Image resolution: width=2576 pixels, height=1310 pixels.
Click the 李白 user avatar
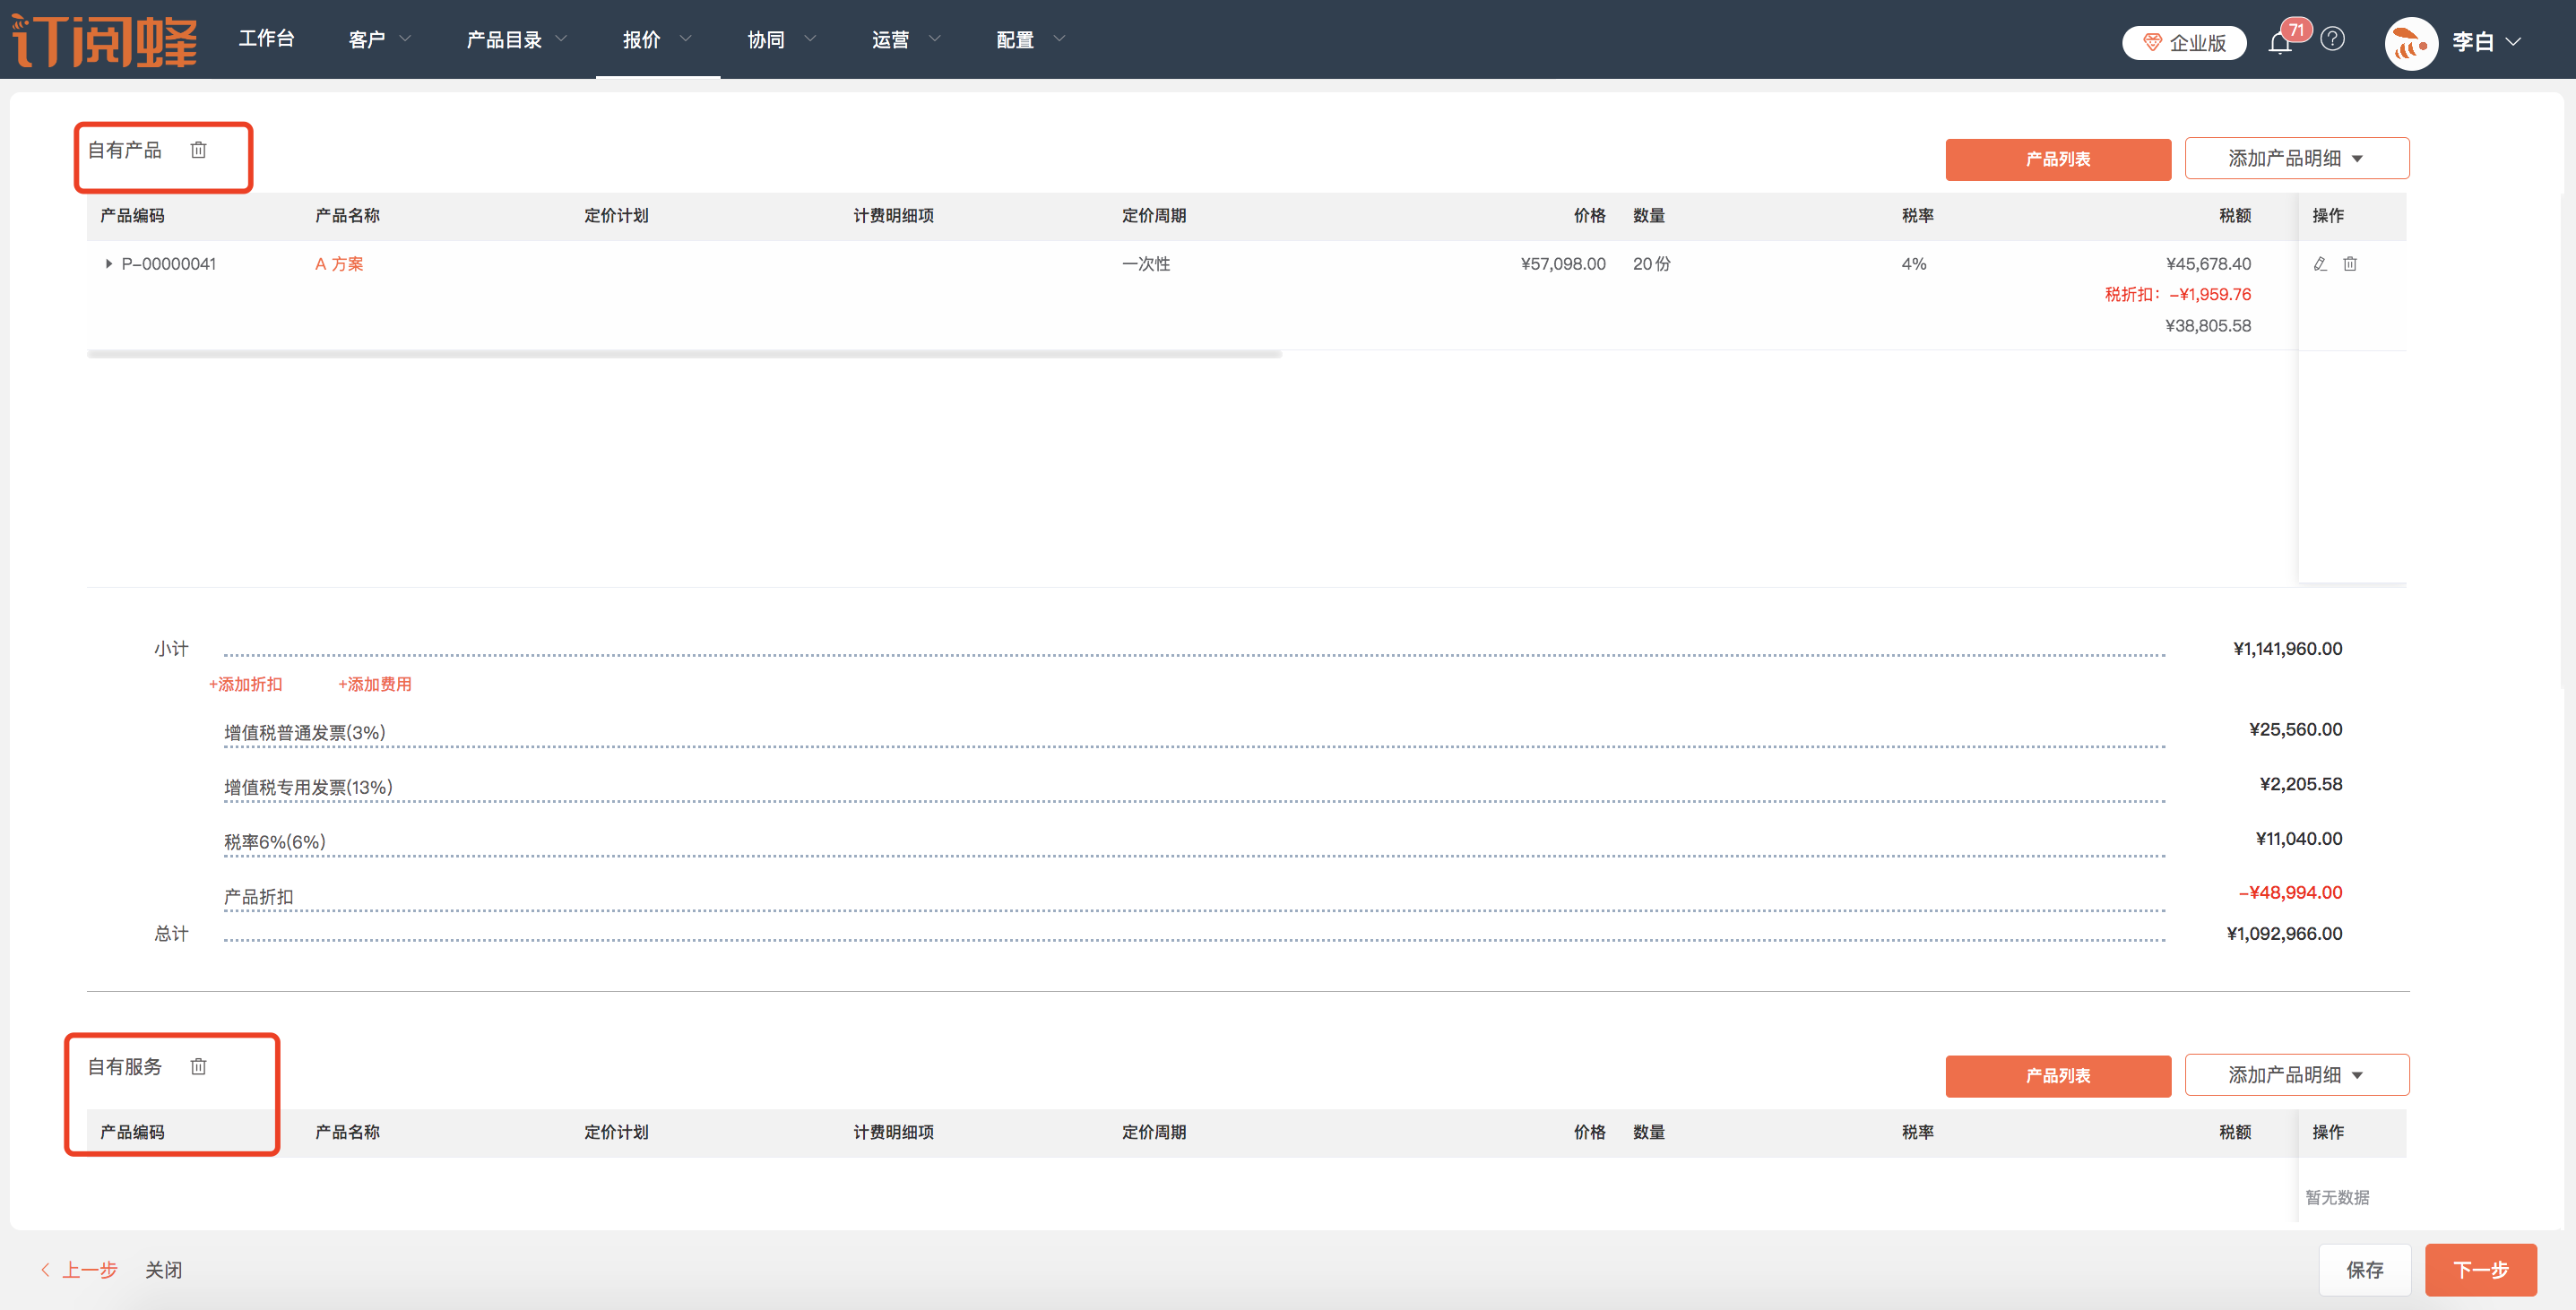[2411, 42]
